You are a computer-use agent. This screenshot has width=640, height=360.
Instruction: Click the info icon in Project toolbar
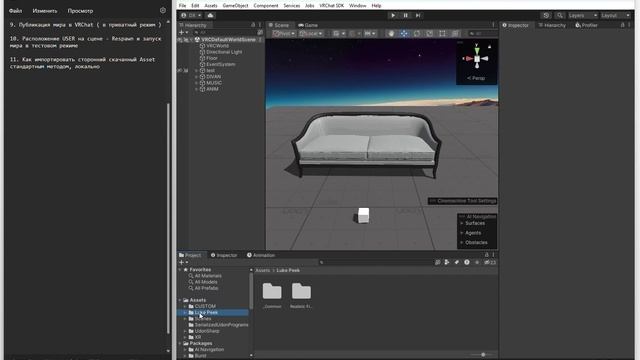click(x=467, y=262)
